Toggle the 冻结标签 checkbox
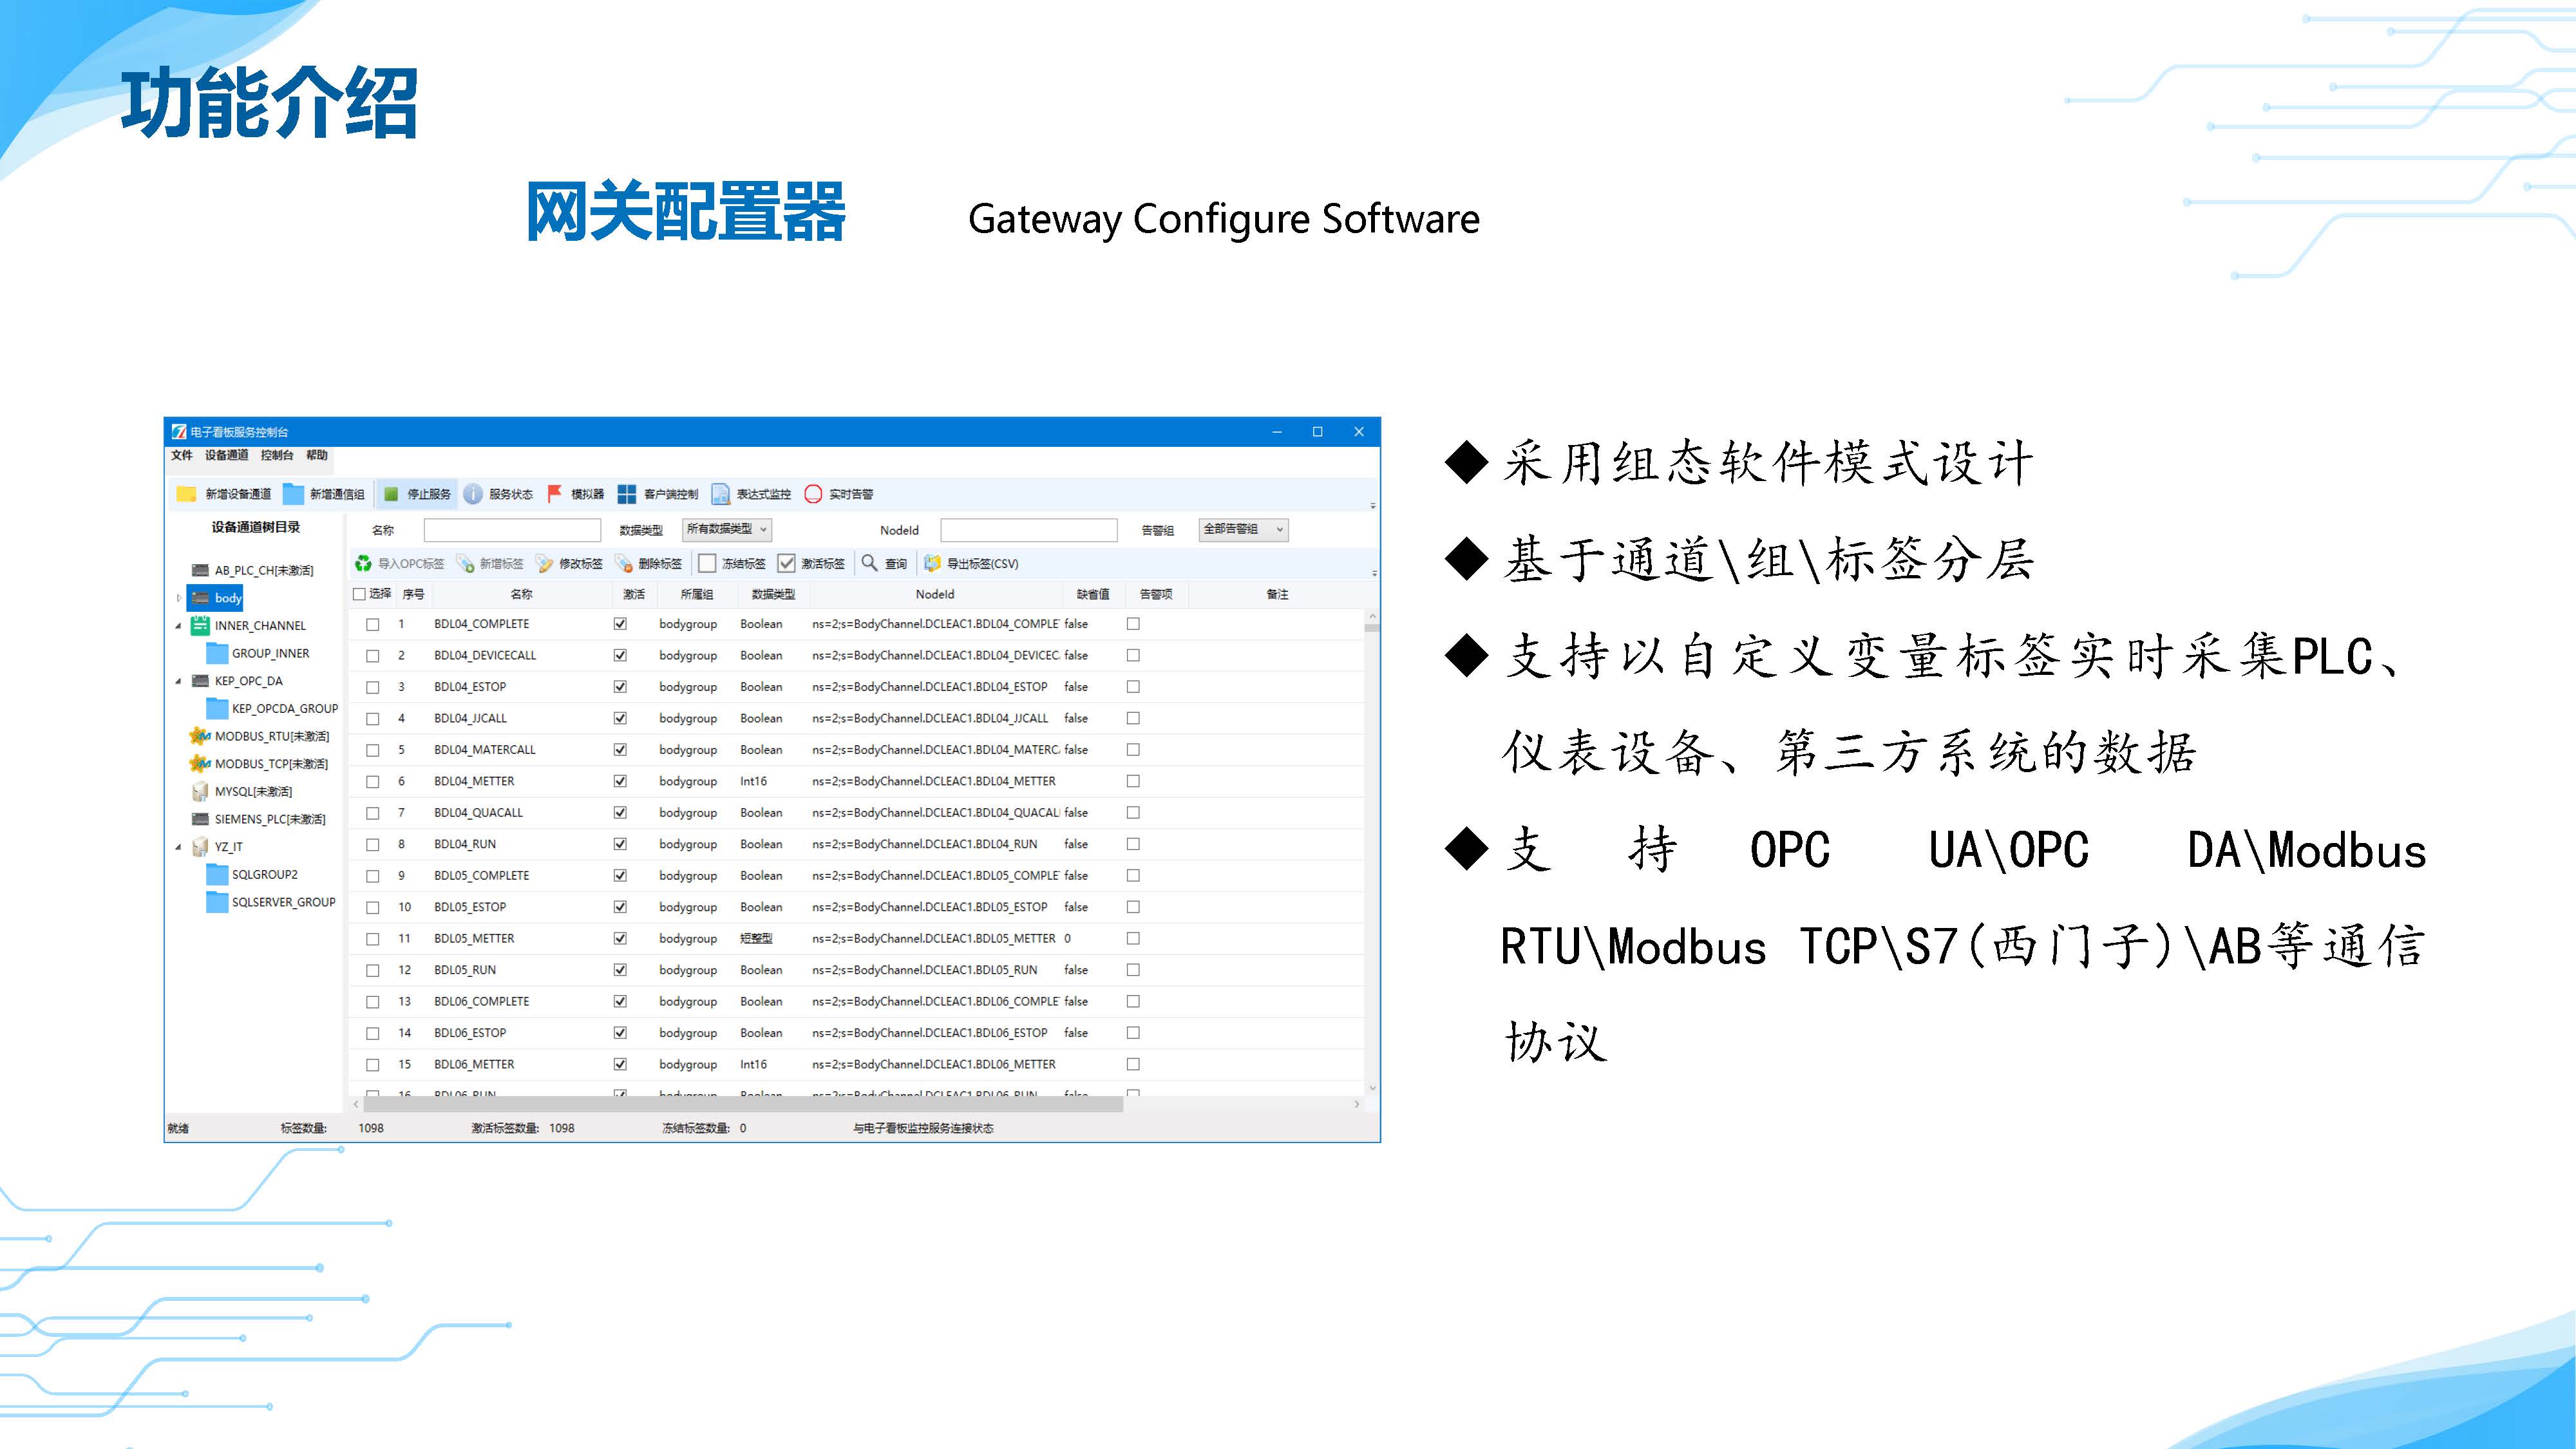2576x1449 pixels. (x=707, y=563)
